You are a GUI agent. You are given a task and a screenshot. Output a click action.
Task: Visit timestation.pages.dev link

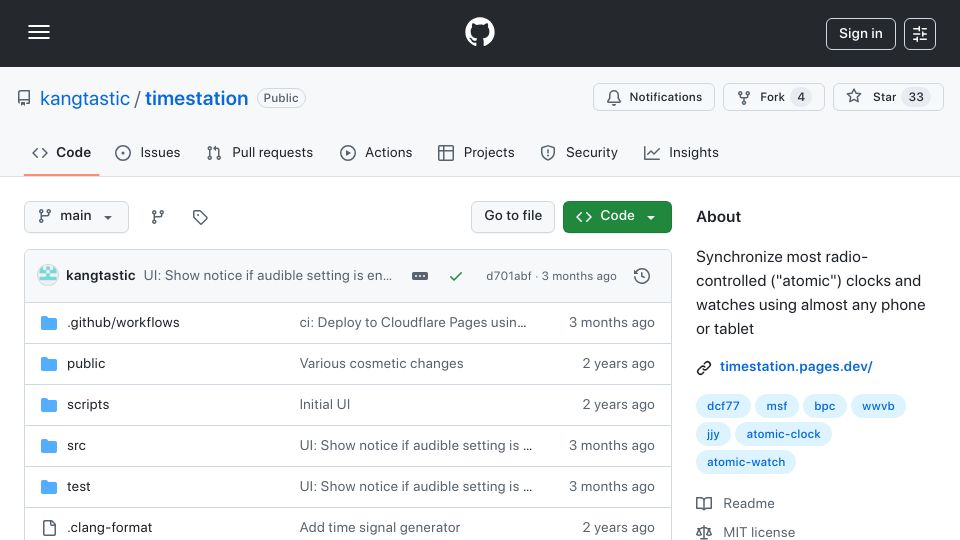click(x=796, y=367)
